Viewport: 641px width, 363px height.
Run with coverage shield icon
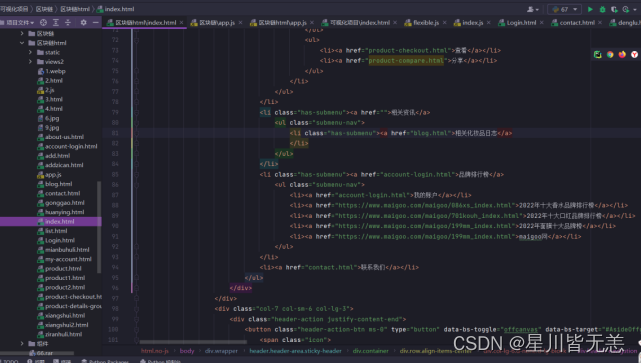pos(614,9)
